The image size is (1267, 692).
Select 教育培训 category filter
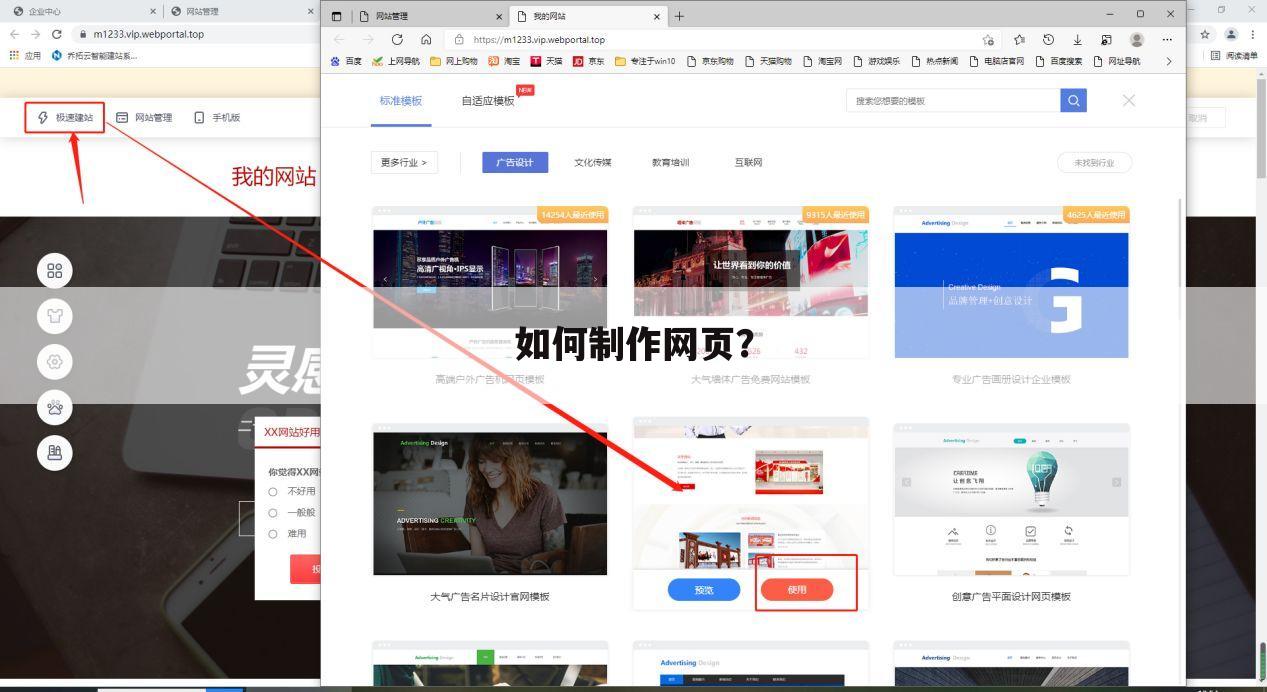(x=671, y=162)
